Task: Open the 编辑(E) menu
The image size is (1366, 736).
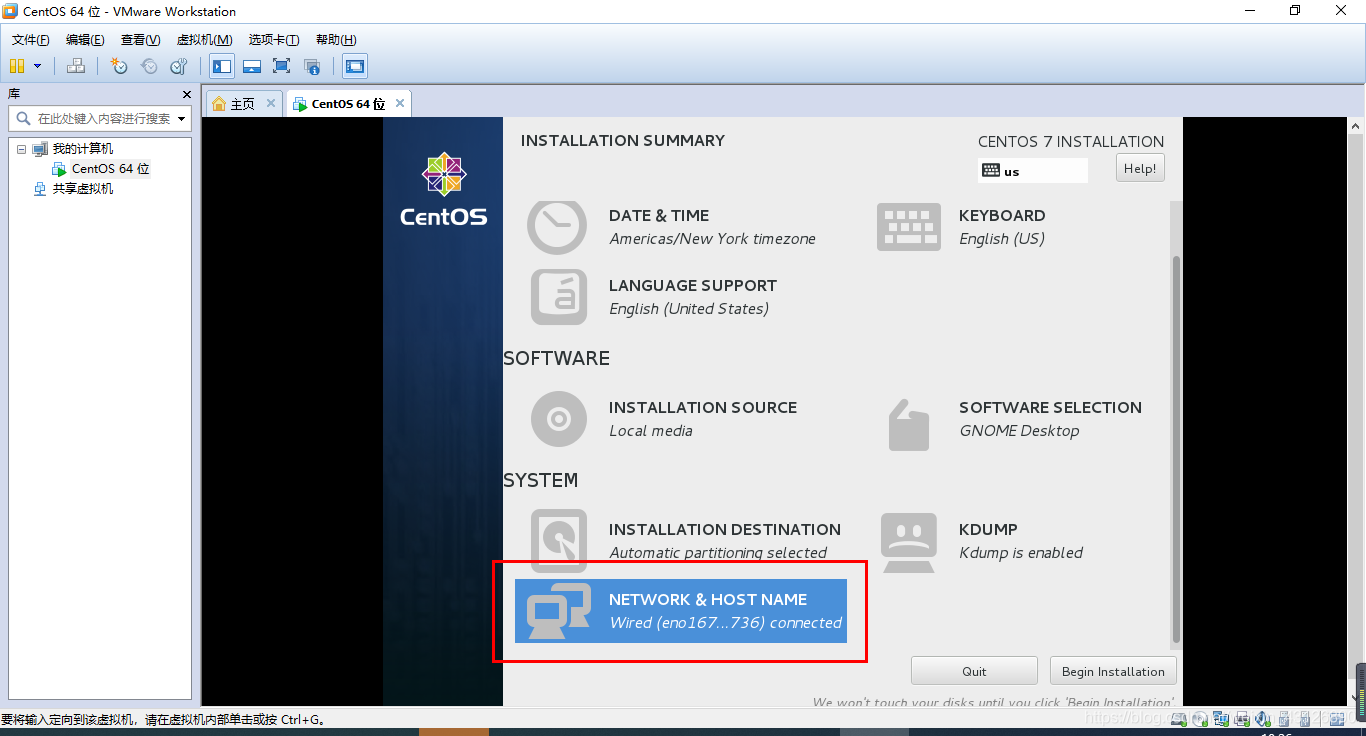Action: tap(85, 40)
